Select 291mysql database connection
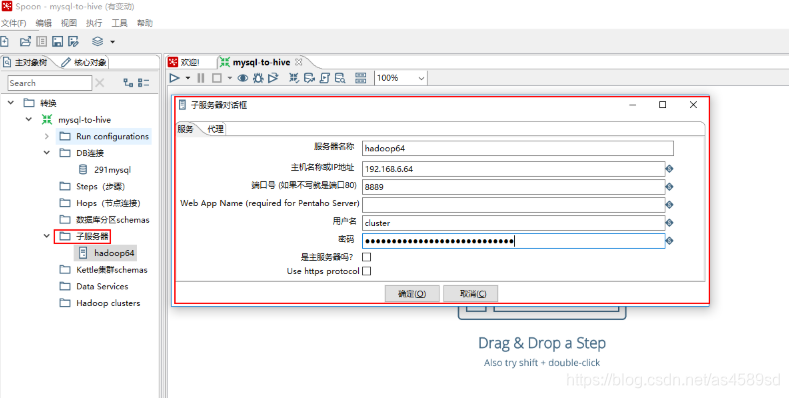Image resolution: width=789 pixels, height=398 pixels. point(112,170)
